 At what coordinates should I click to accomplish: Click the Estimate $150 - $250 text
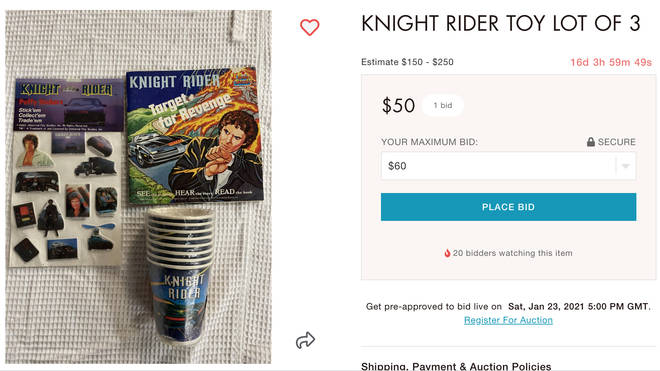point(407,62)
